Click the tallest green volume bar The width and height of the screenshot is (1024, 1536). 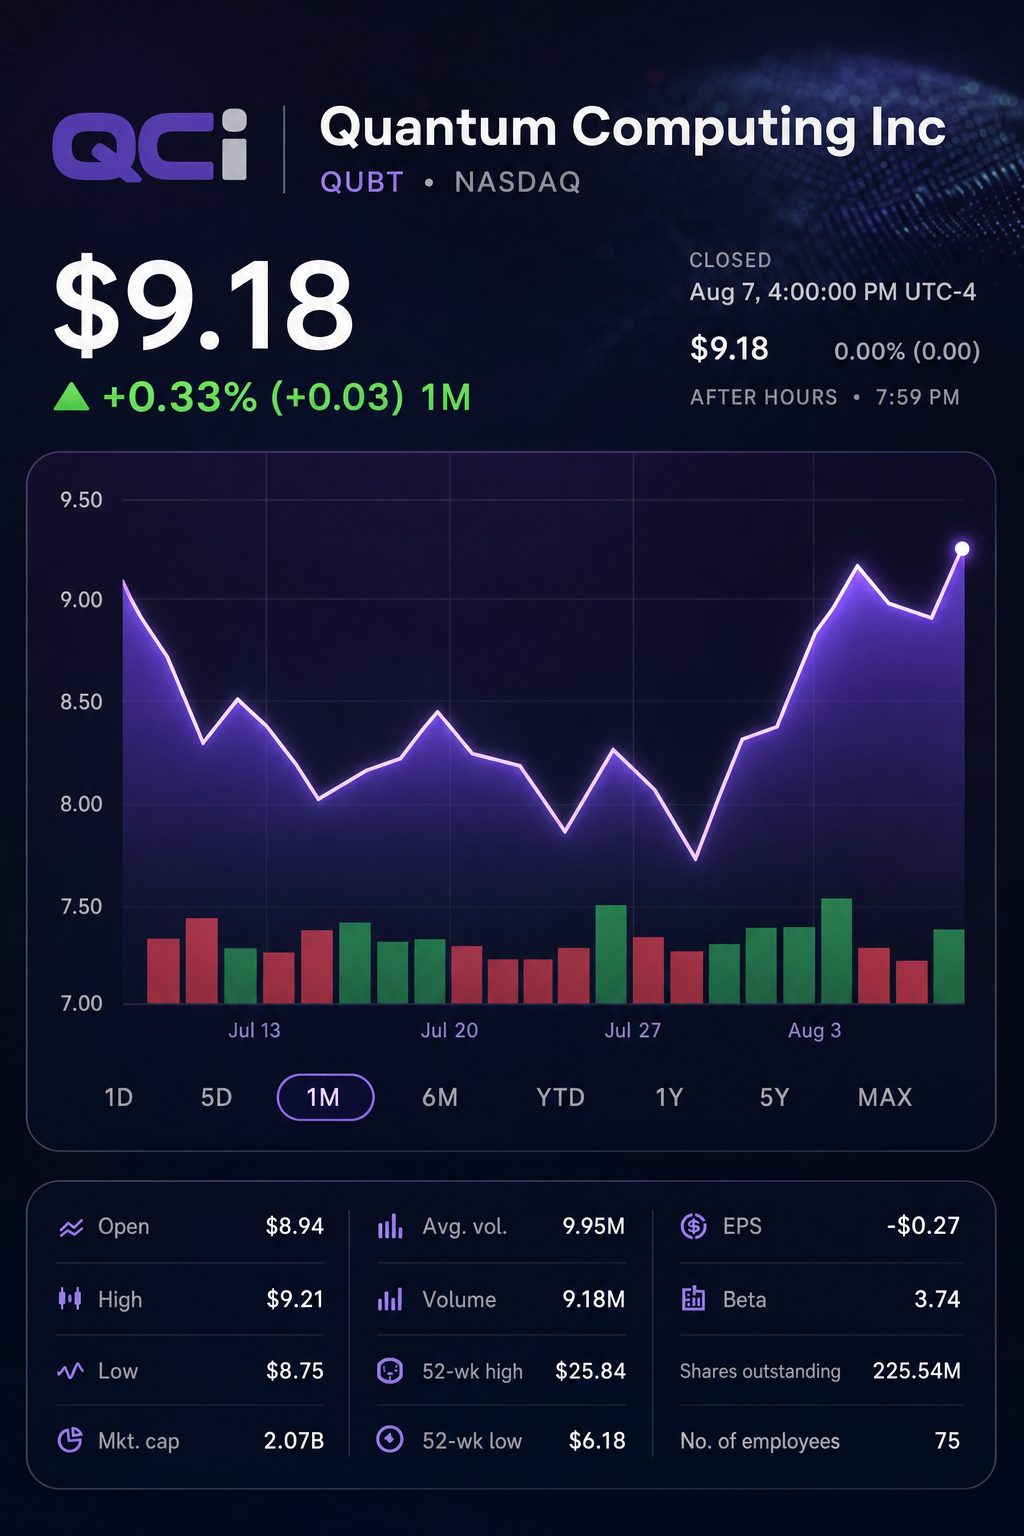pos(836,950)
